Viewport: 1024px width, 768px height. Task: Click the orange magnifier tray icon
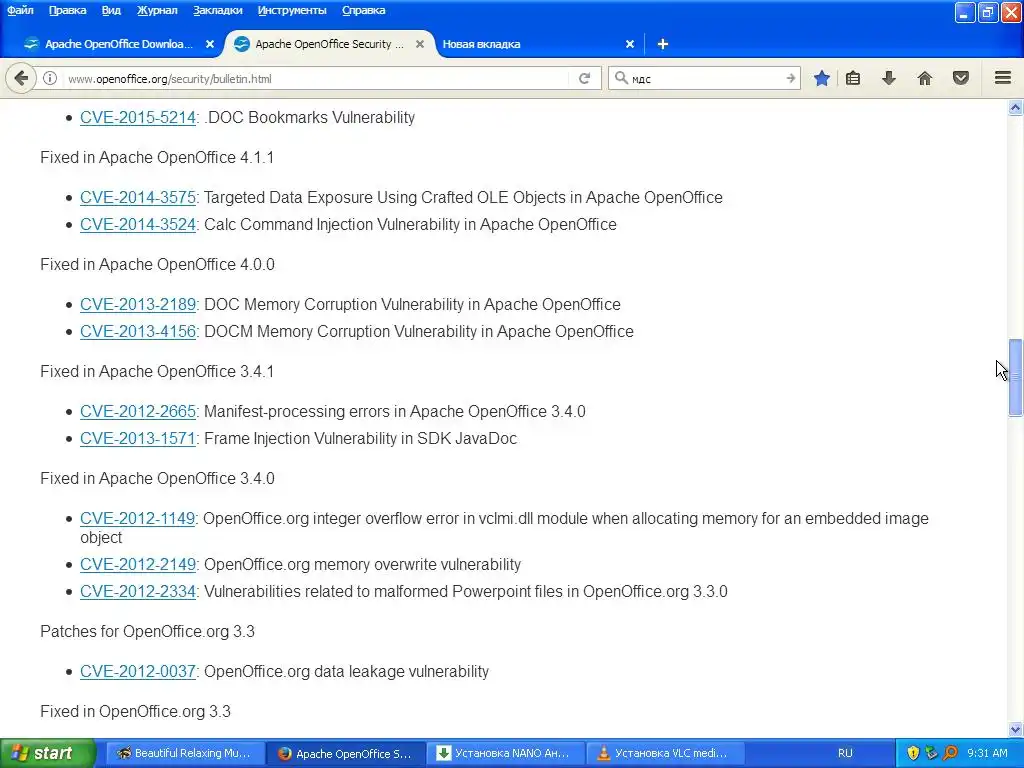click(x=950, y=753)
